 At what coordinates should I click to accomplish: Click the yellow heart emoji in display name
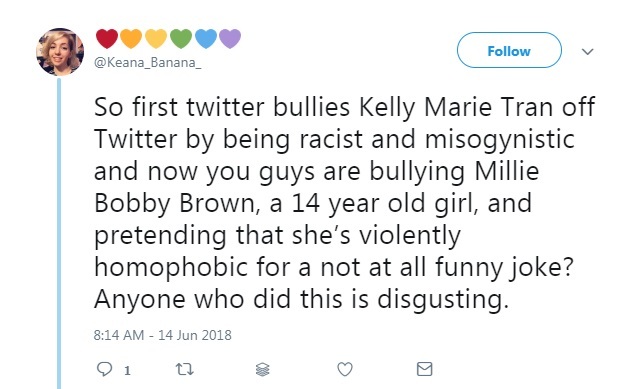coord(156,38)
